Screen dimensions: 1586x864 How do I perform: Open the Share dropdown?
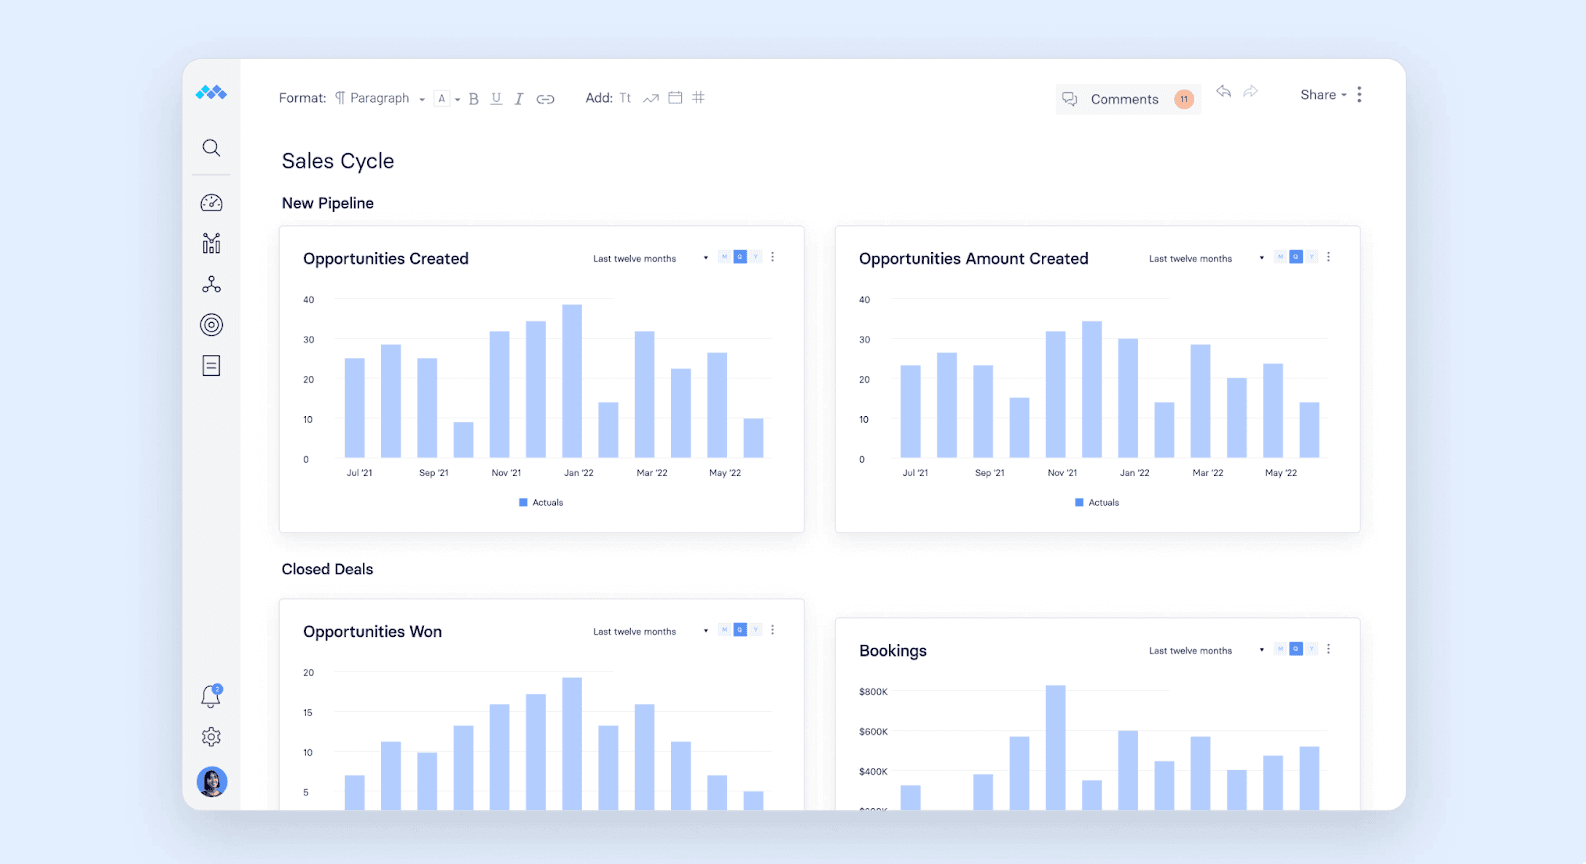point(1323,95)
